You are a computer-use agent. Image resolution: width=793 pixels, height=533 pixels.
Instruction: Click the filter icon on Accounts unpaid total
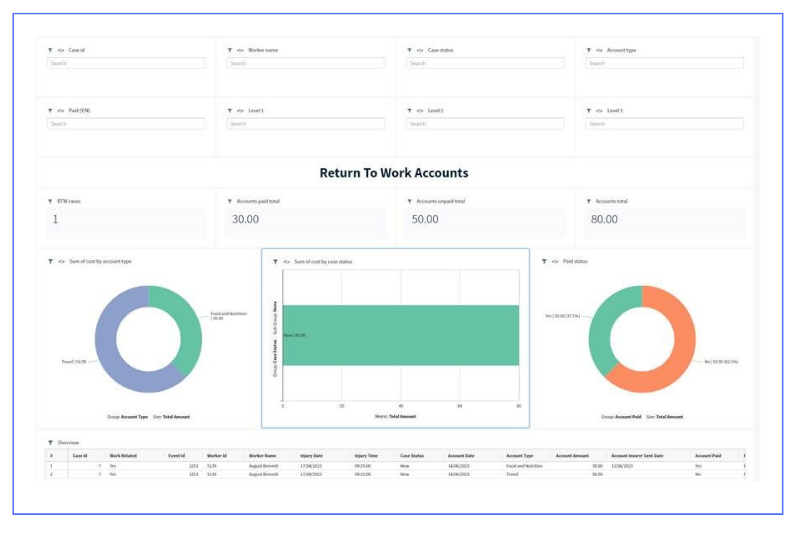409,201
